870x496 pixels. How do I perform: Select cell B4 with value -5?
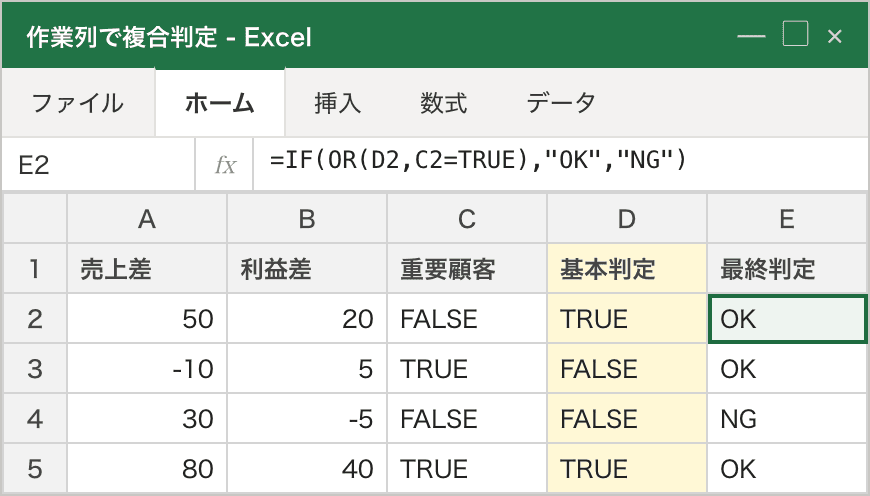pyautogui.click(x=307, y=418)
